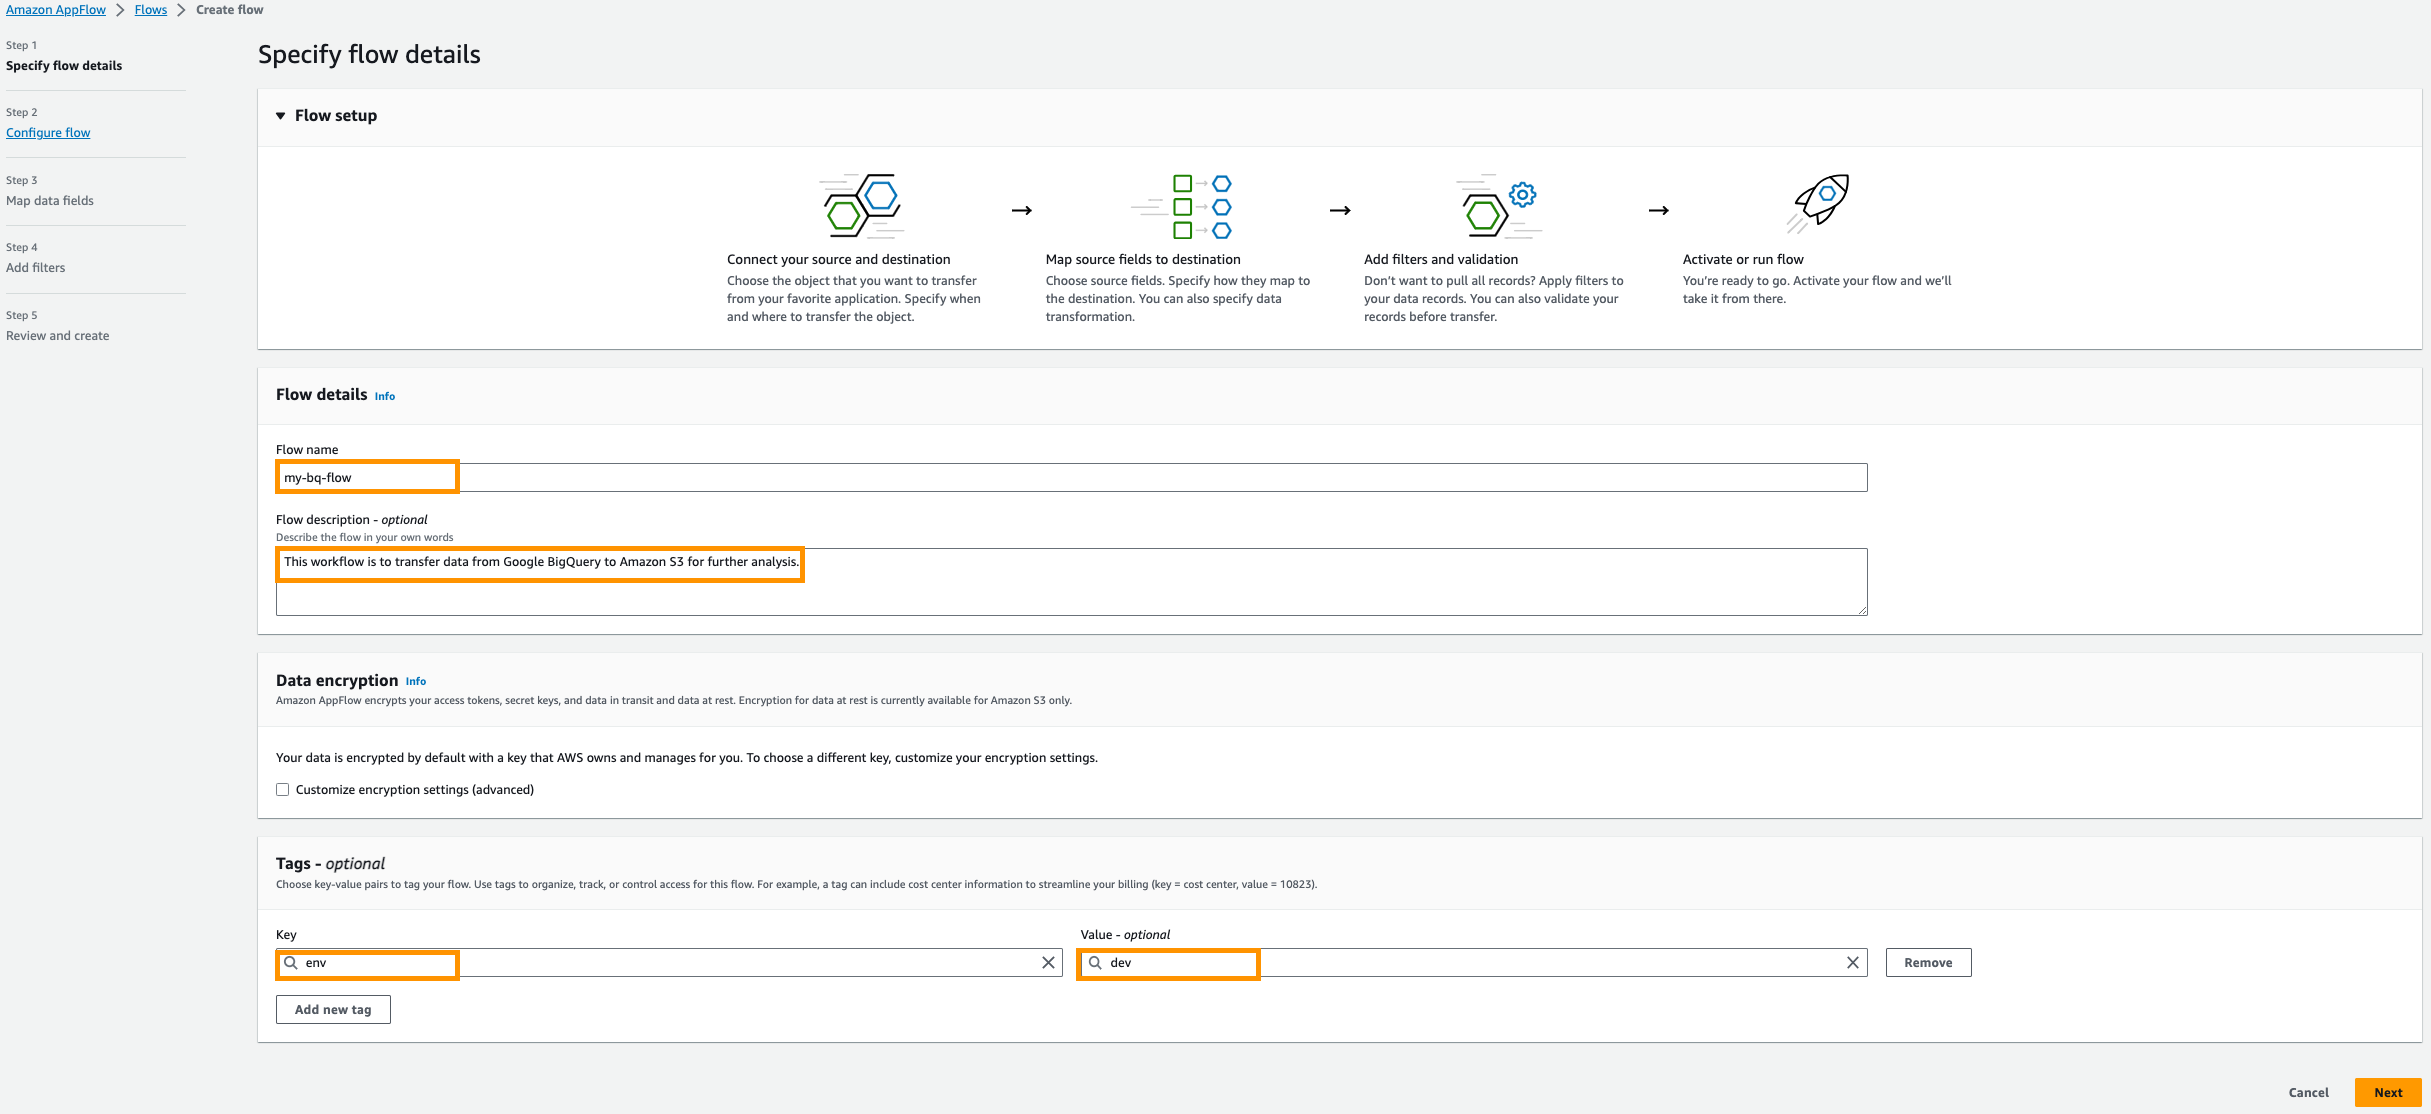Open the Flows breadcrumb page
The image size is (2431, 1114).
[x=150, y=9]
